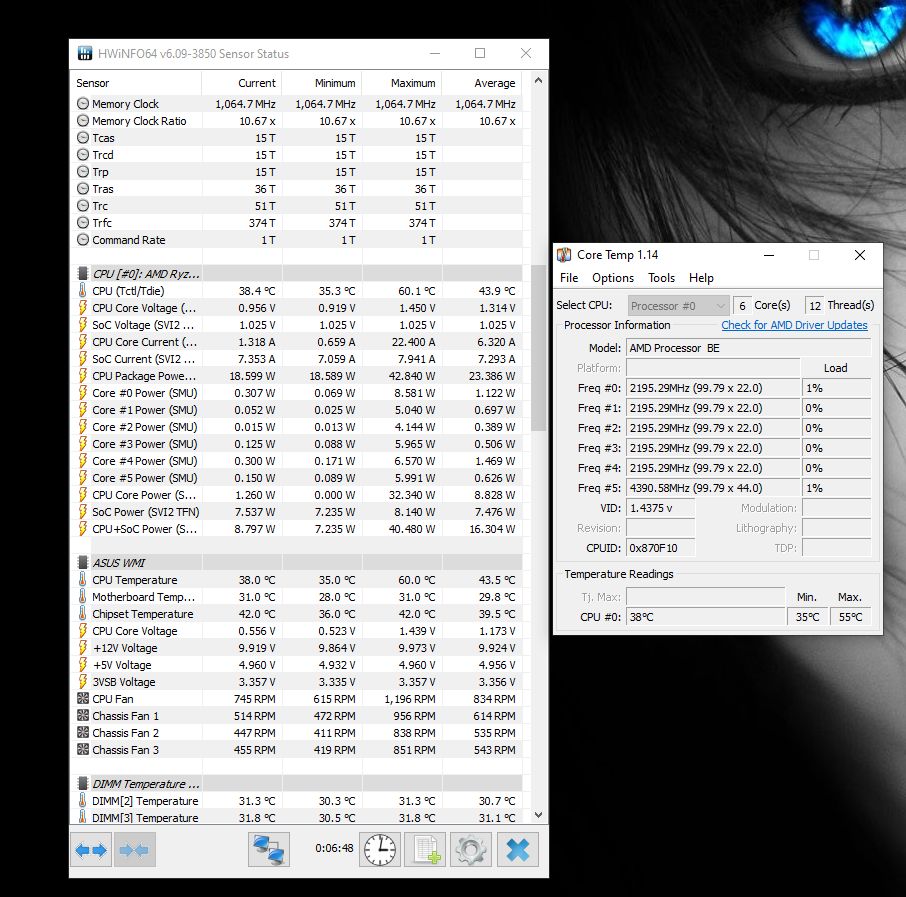Collapse the DIMM Temperature sensor group

coord(146,784)
